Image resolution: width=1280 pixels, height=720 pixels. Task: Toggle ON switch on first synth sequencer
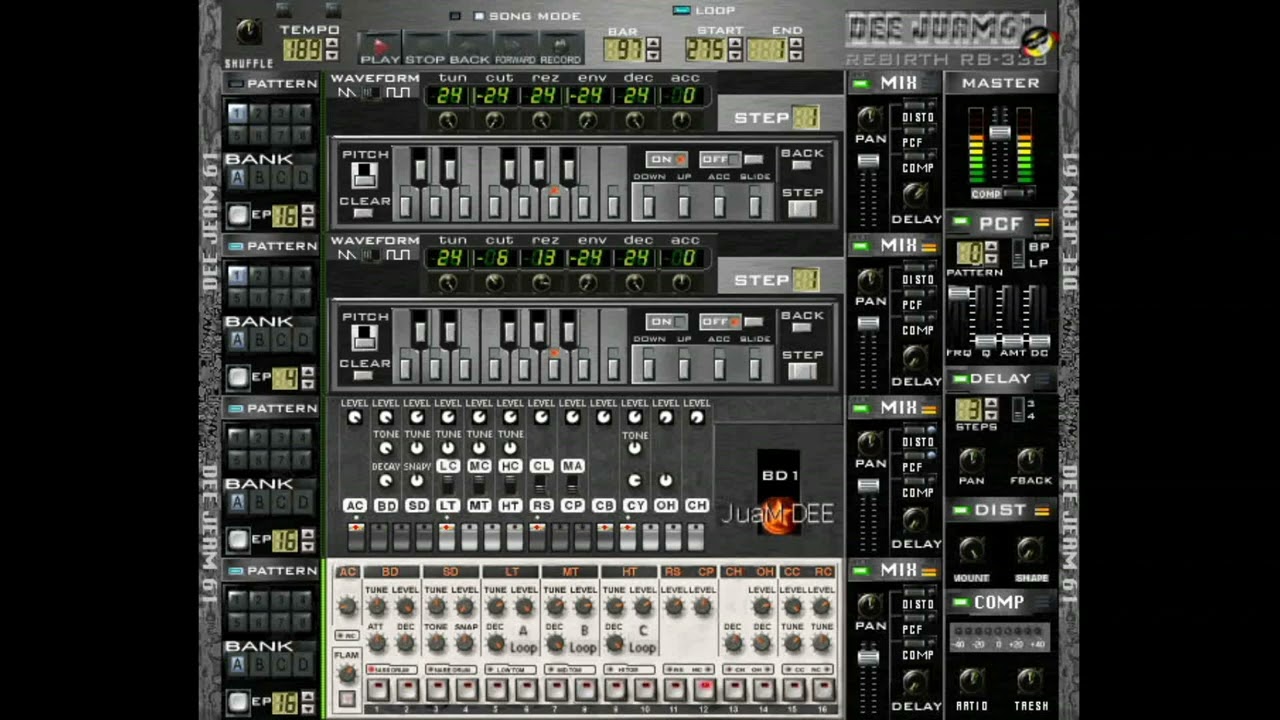666,160
